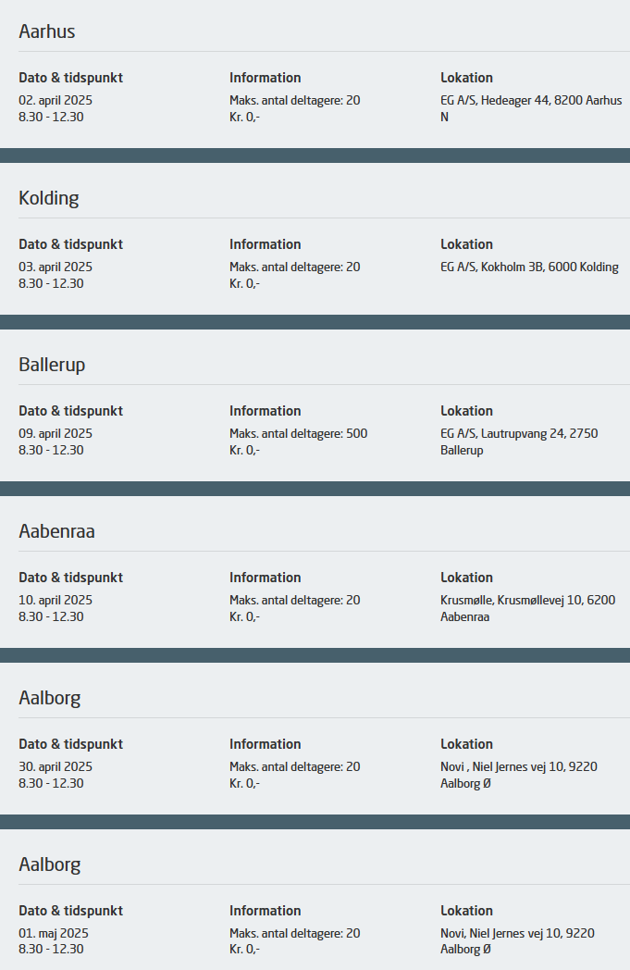Select the date 03. april 2025
Image resolution: width=630 pixels, height=970 pixels.
(x=56, y=267)
